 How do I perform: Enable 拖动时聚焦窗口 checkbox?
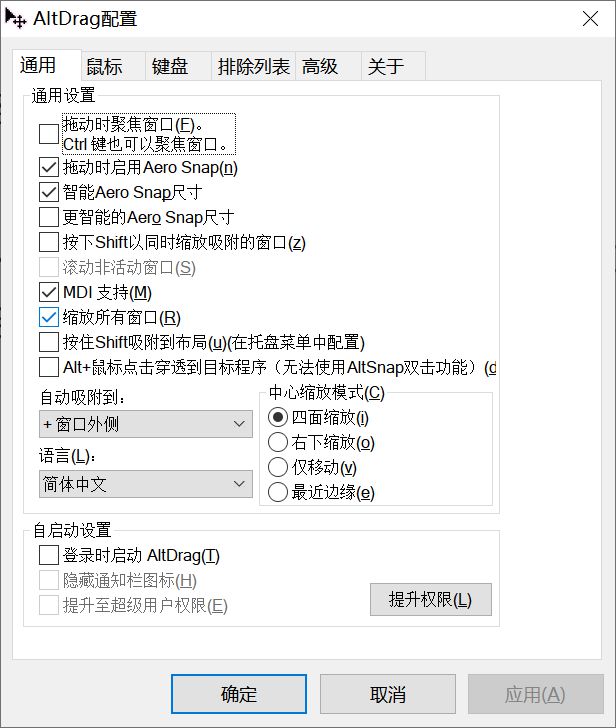[x=49, y=134]
